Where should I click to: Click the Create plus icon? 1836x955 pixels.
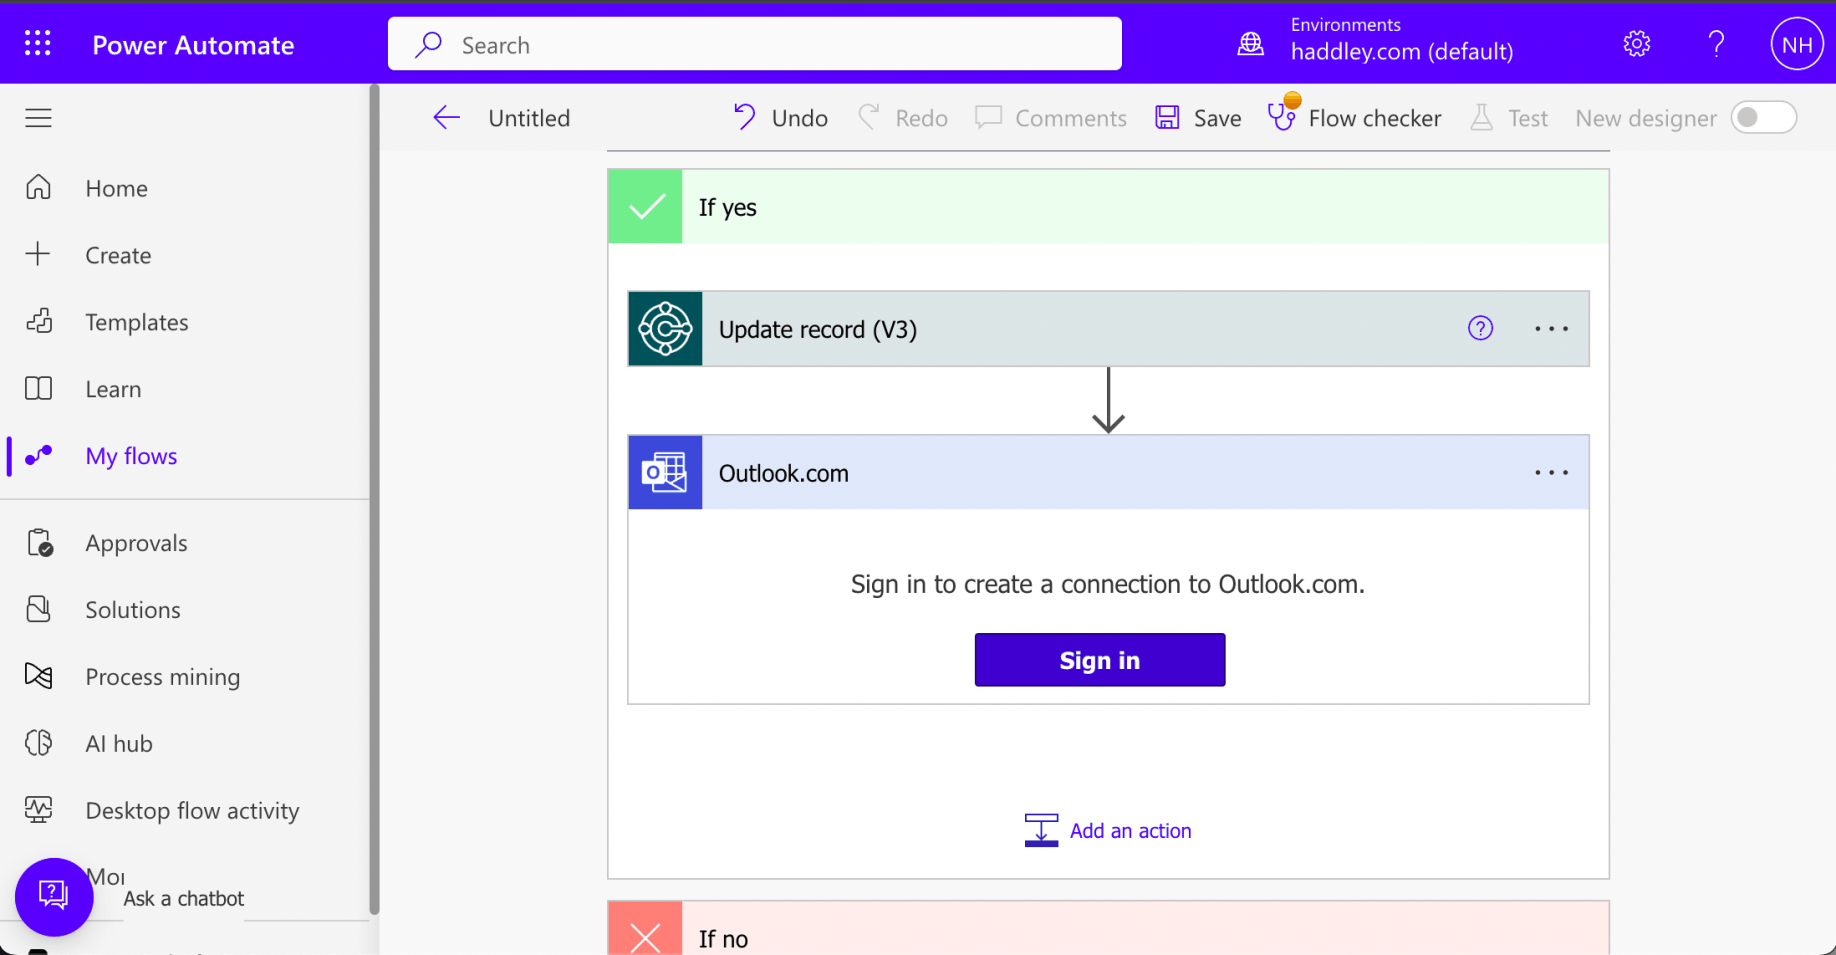[38, 254]
